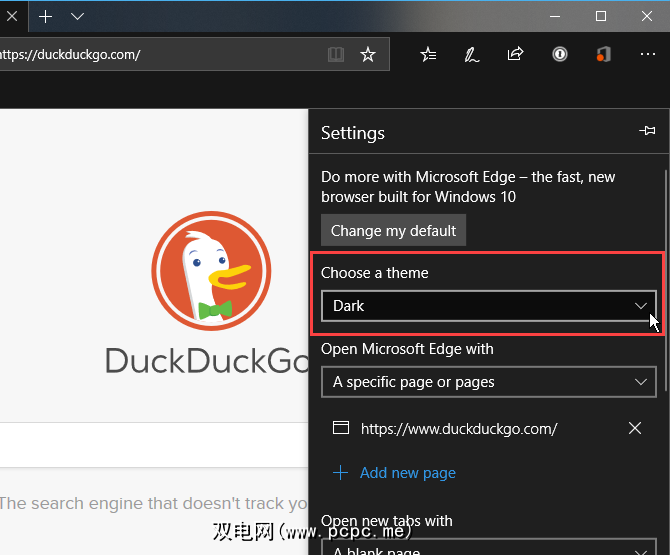
Task: Open the Settings and more ellipsis menu
Action: pyautogui.click(x=647, y=55)
